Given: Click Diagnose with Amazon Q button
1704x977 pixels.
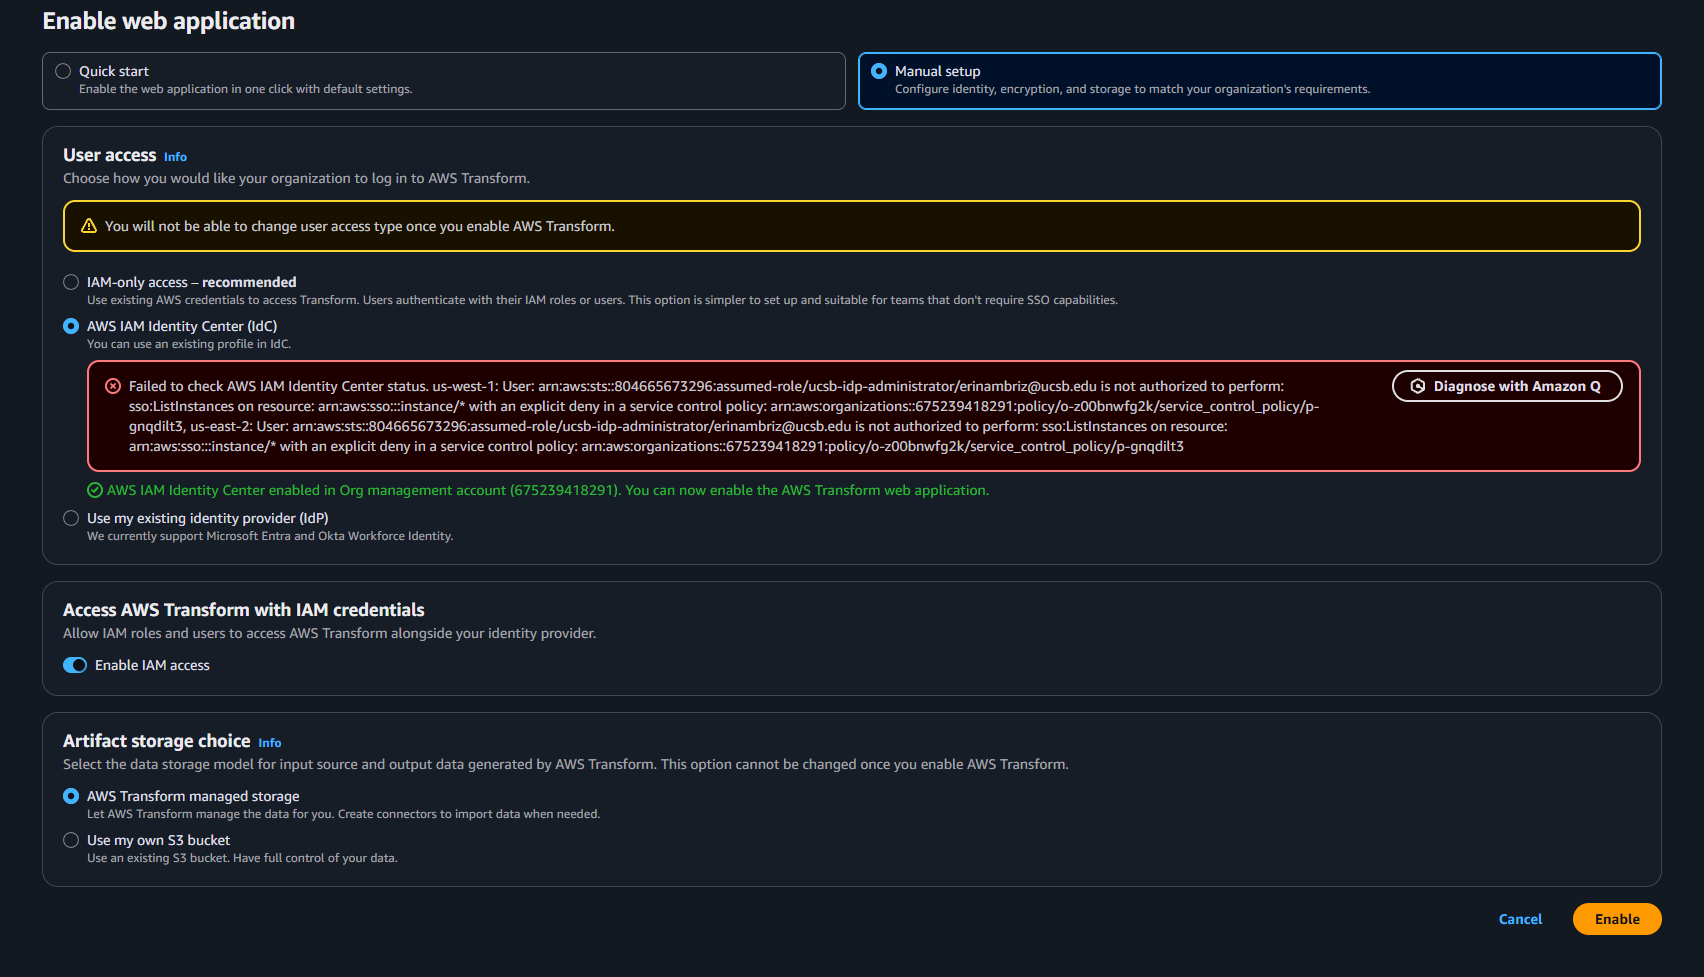Looking at the screenshot, I should pos(1507,386).
